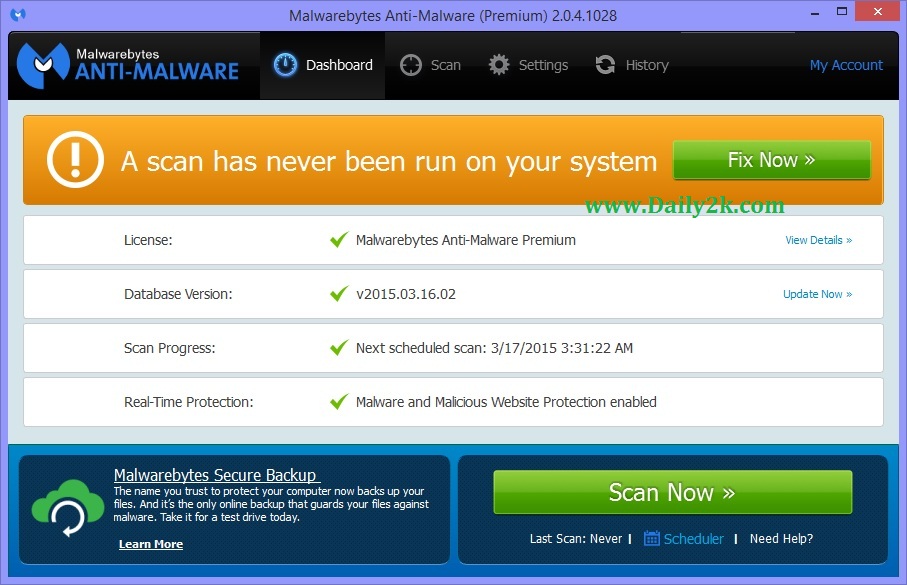
Task: Open the My Account link
Action: [x=846, y=65]
